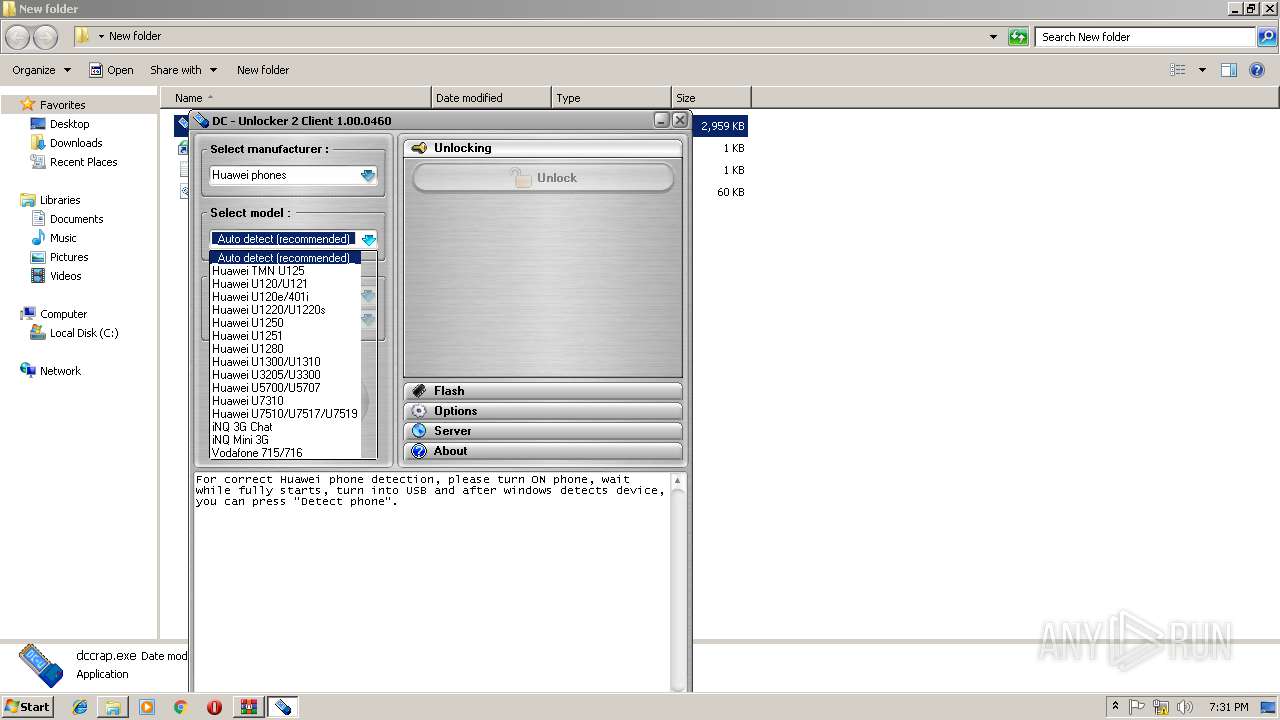The width and height of the screenshot is (1280, 720).
Task: Open Recent Places in navigation pane
Action: tap(74, 162)
